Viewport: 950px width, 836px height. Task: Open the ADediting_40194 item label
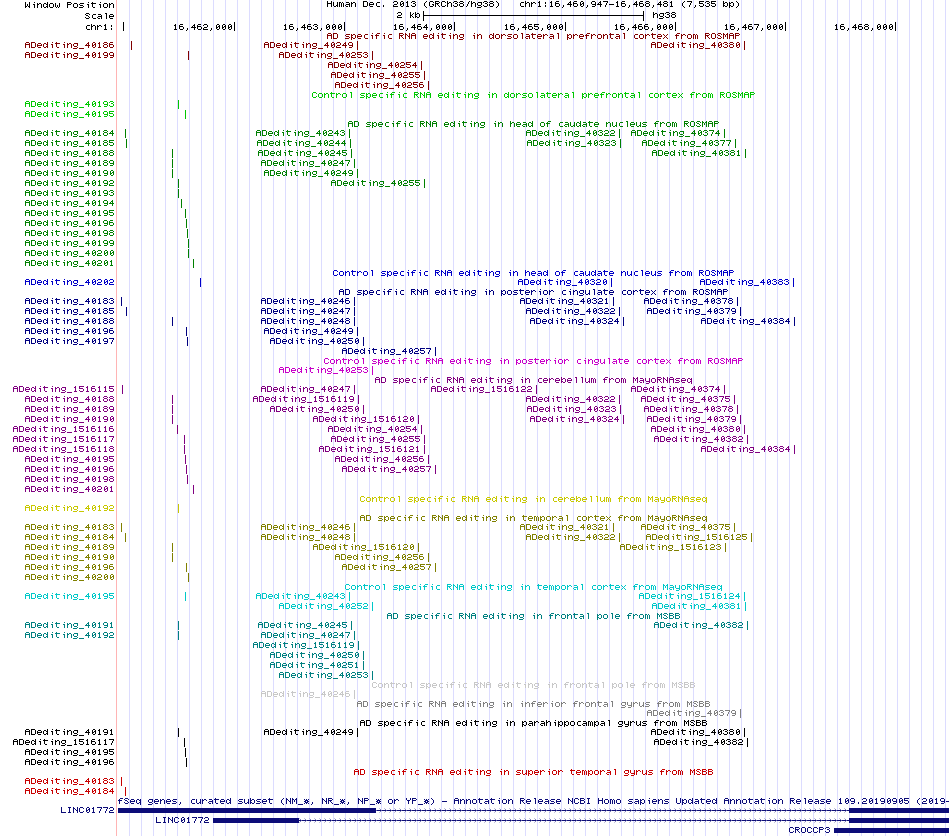point(69,204)
